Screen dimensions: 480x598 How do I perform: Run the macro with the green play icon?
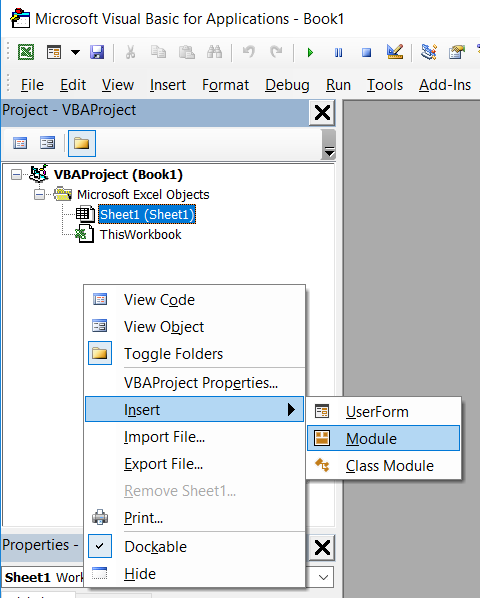[x=310, y=52]
